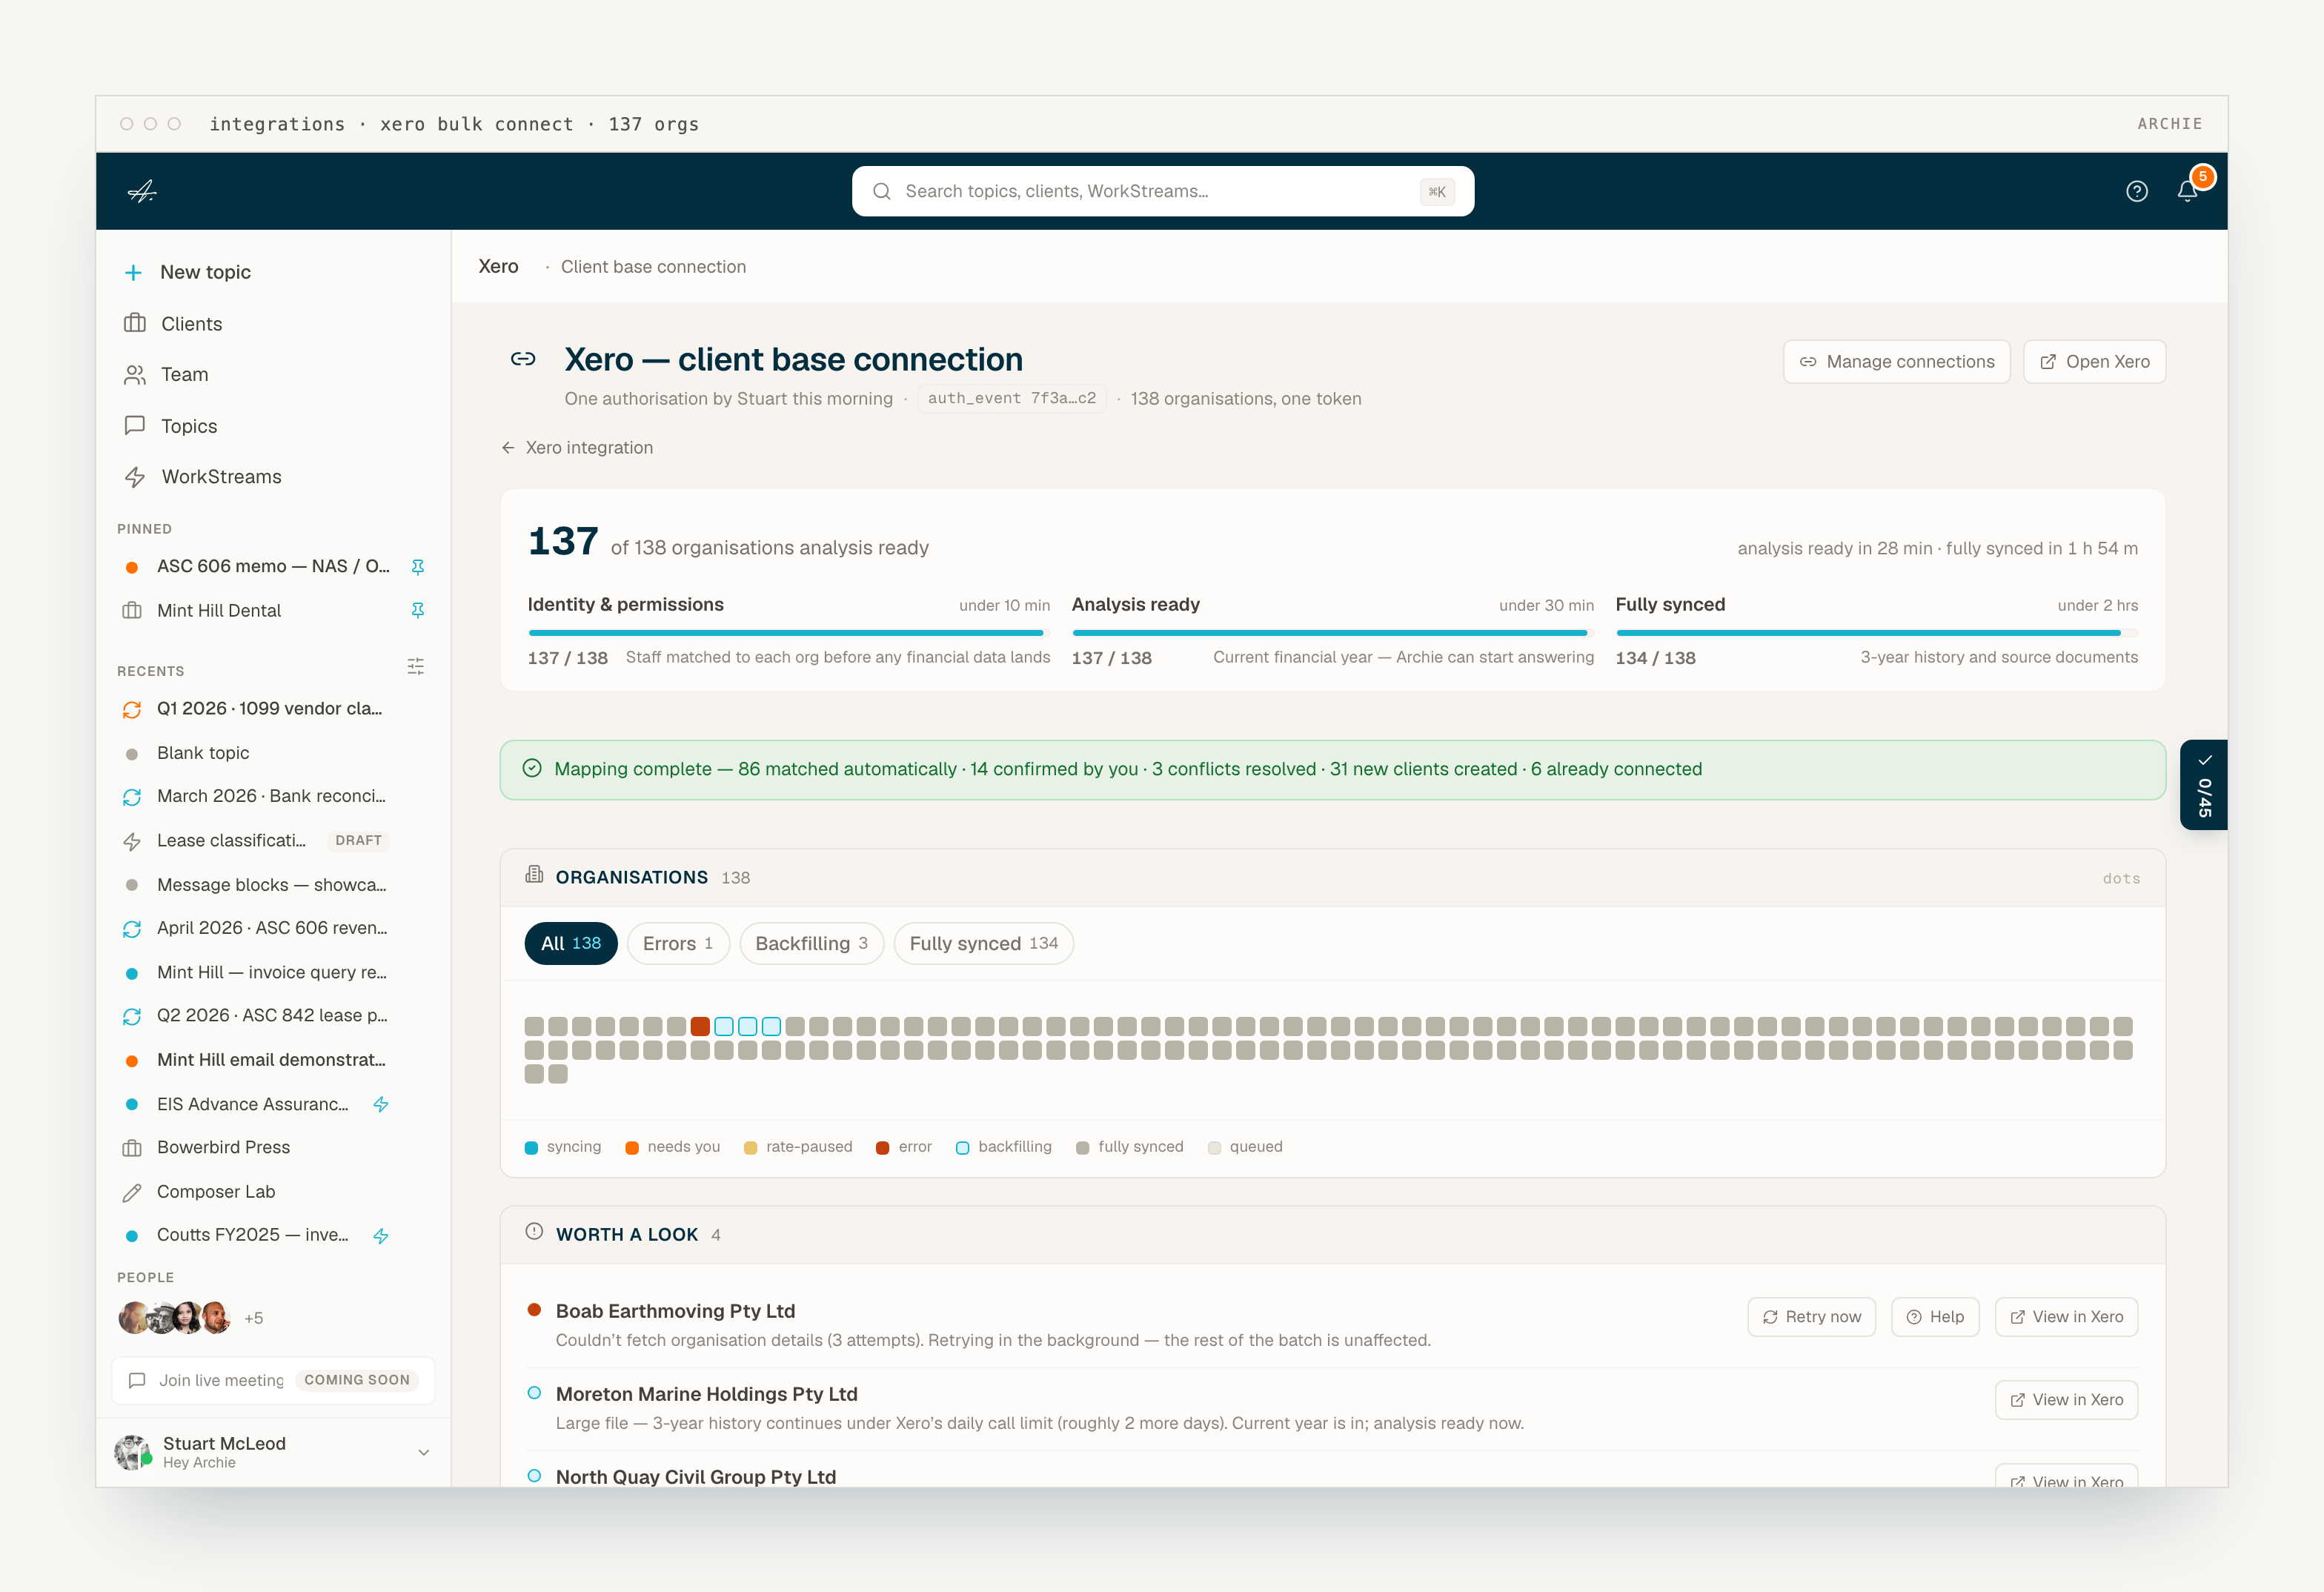Click Manage connections button
This screenshot has width=2324, height=1592.
[x=1897, y=362]
